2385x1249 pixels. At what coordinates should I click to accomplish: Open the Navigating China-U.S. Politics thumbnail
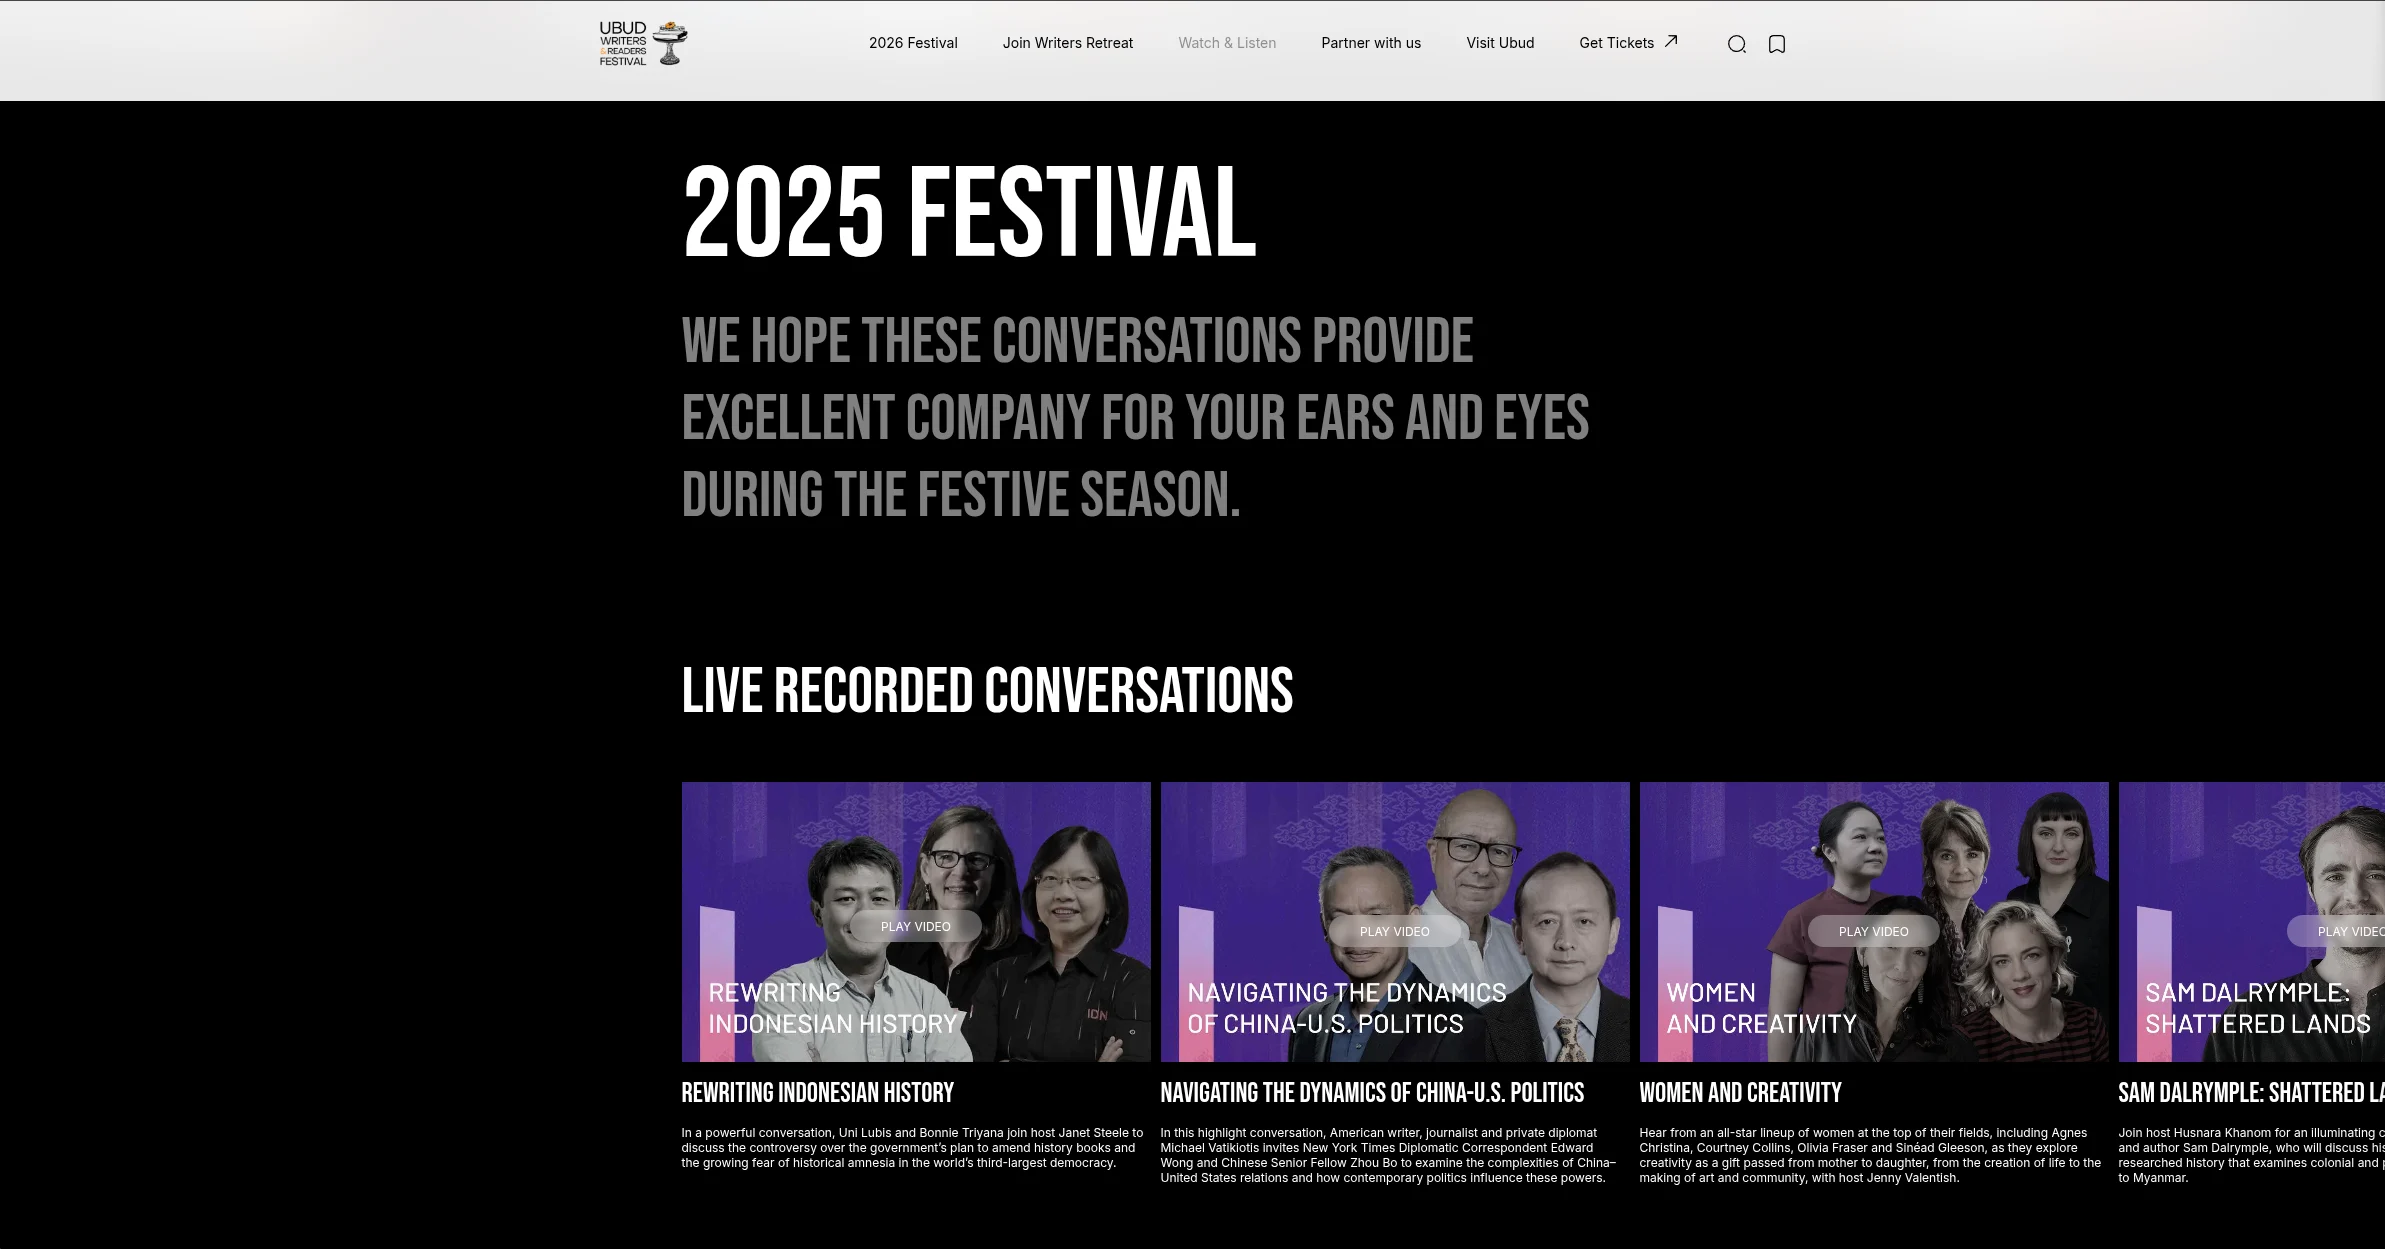tap(1395, 922)
